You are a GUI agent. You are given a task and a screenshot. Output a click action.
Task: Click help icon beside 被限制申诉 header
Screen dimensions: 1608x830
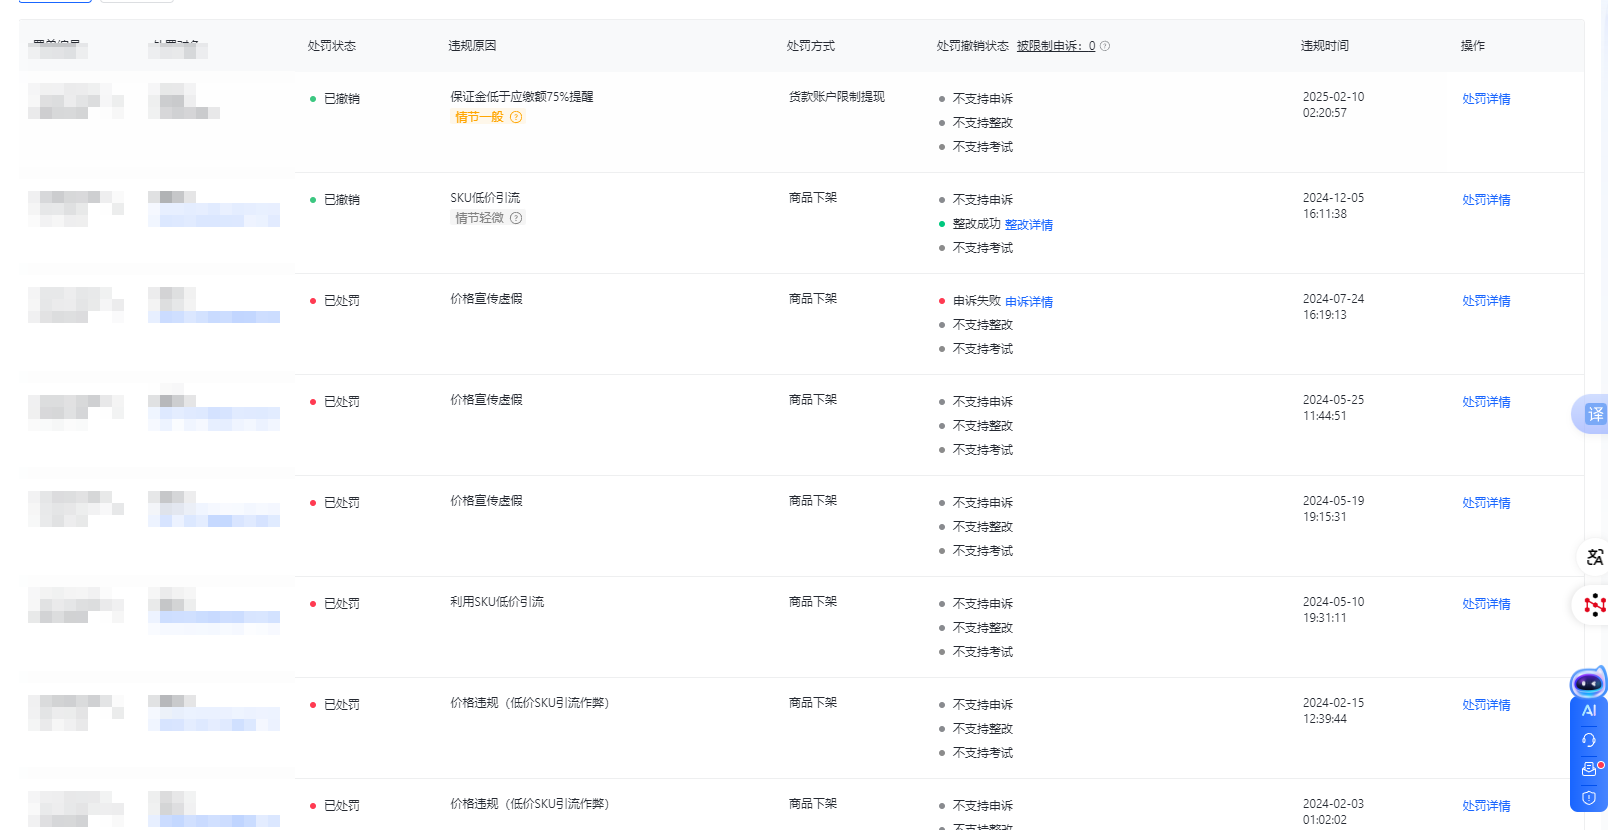1105,46
